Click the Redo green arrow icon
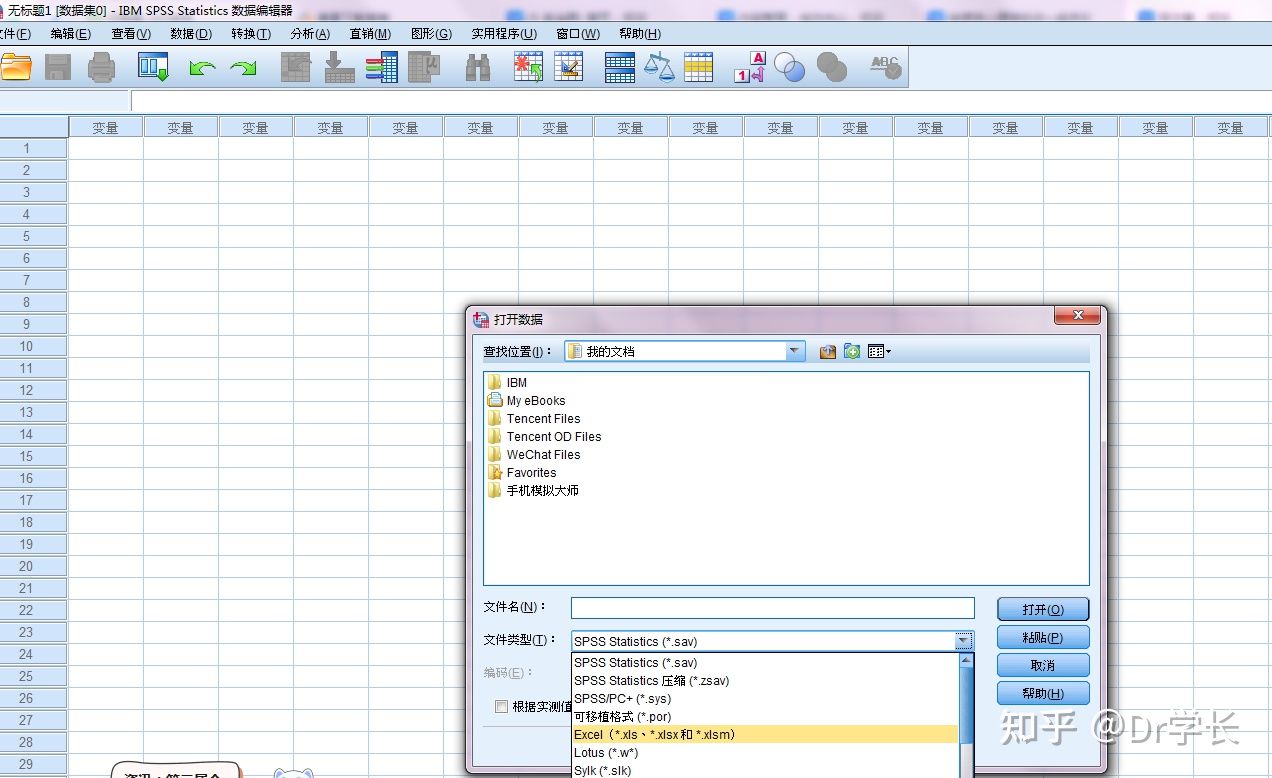Viewport: 1272px width, 778px height. click(x=243, y=68)
